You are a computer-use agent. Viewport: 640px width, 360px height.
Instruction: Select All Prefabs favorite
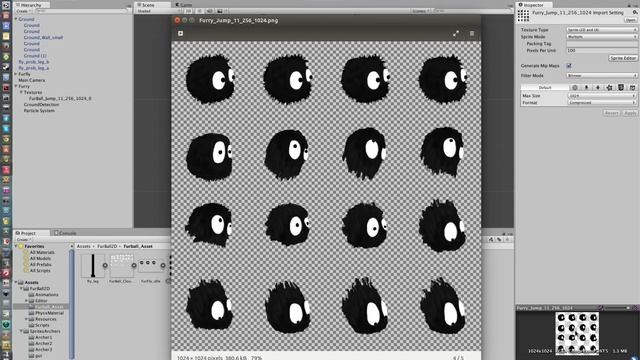pos(40,265)
